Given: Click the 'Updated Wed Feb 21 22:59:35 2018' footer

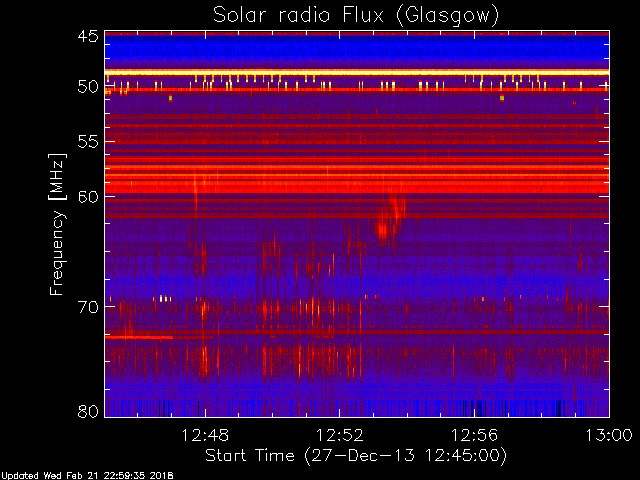Looking at the screenshot, I should [x=87, y=476].
